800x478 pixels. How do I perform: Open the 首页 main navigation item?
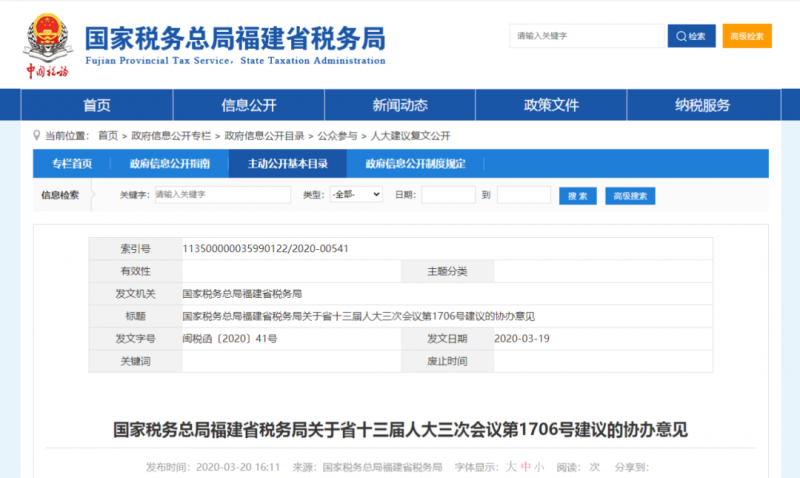tap(97, 105)
